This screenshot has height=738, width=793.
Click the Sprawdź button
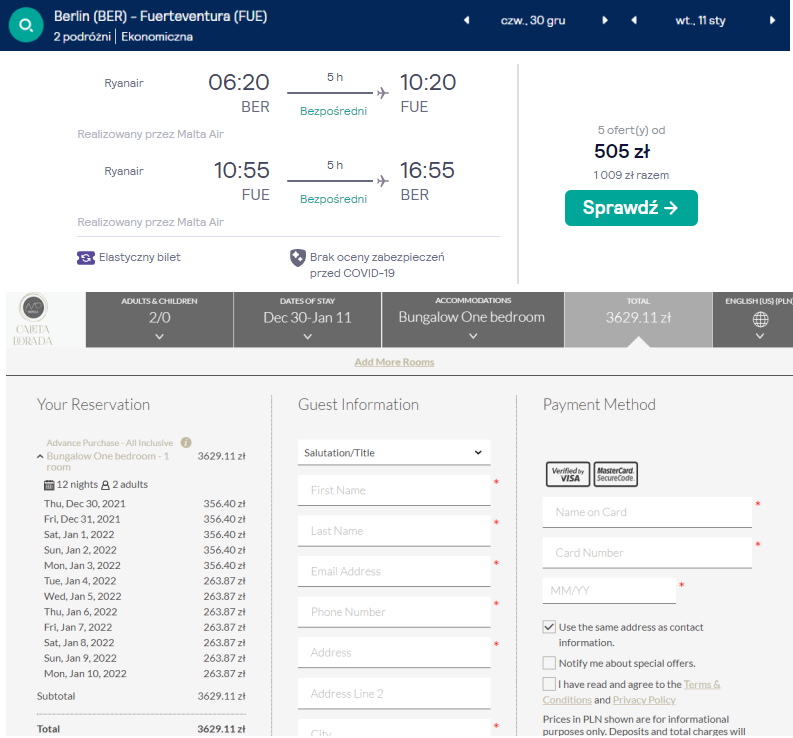pos(631,208)
